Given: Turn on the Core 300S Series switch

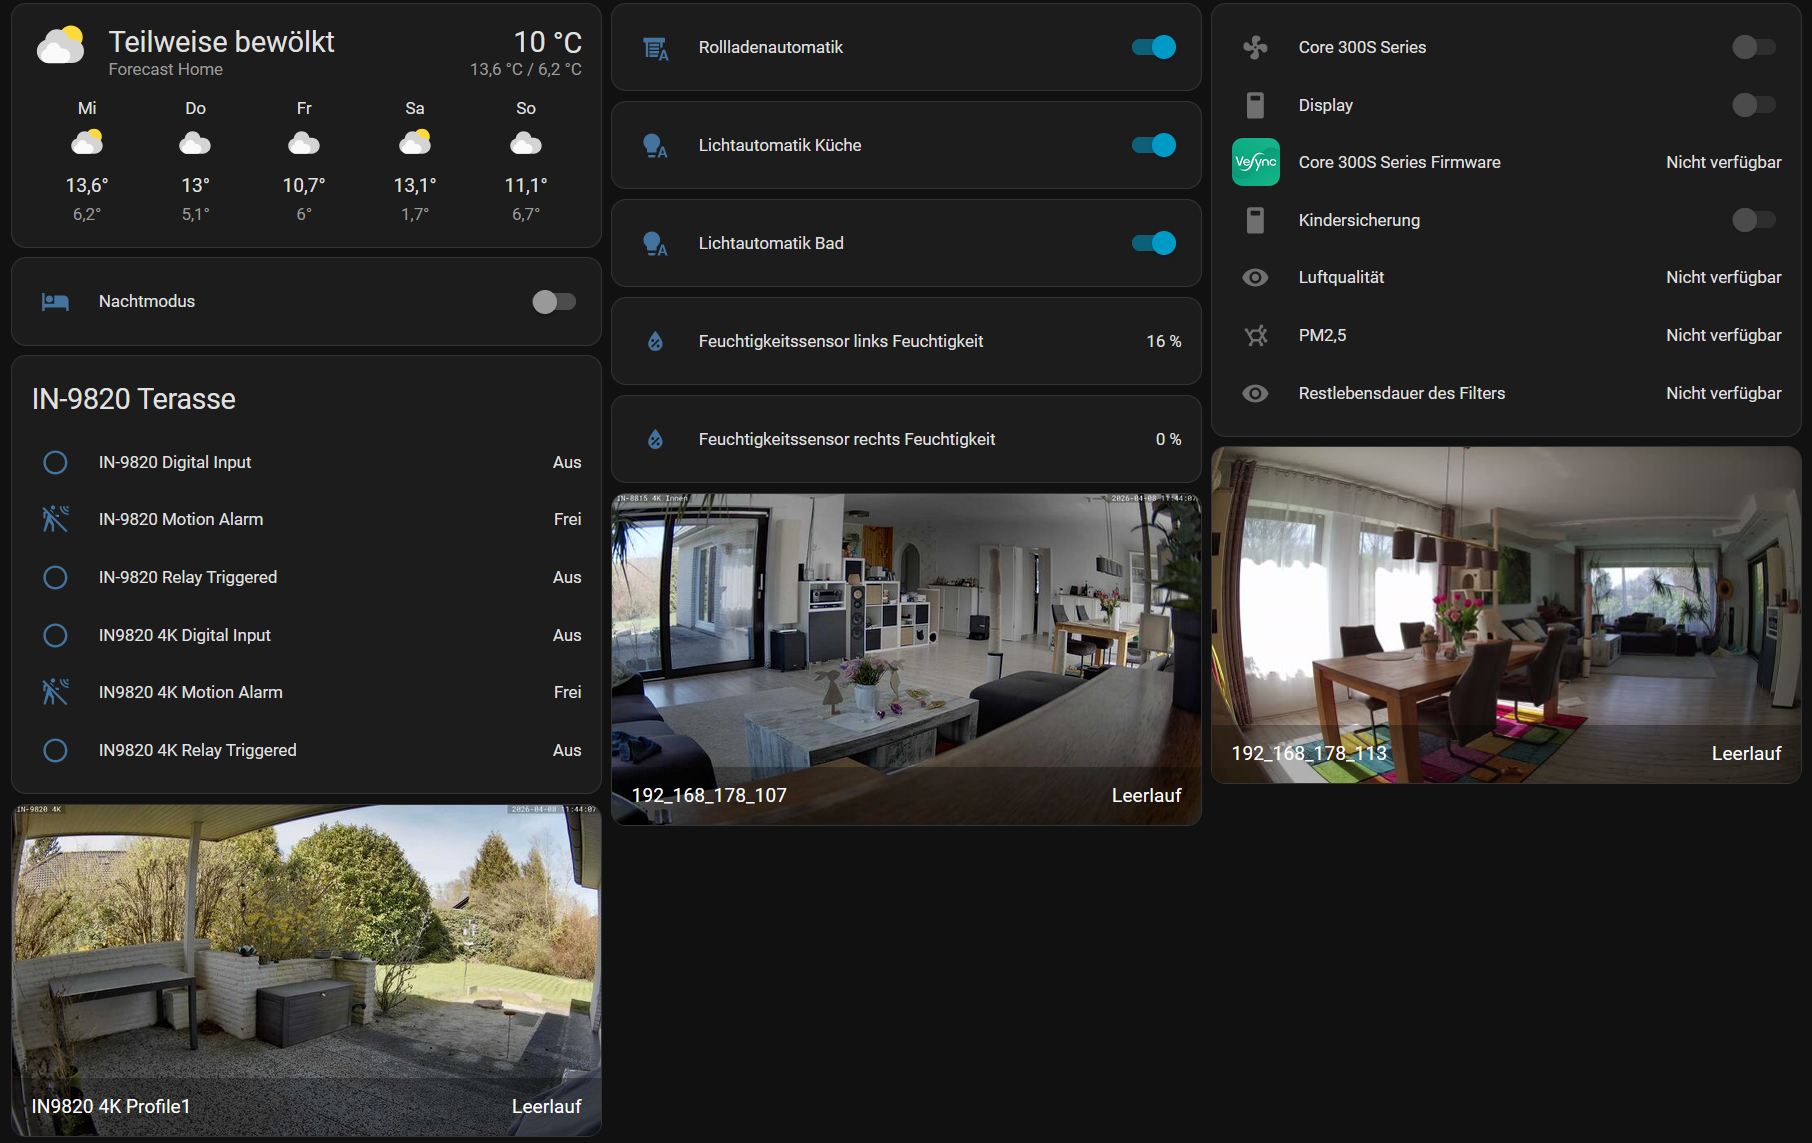Looking at the screenshot, I should pyautogui.click(x=1753, y=47).
